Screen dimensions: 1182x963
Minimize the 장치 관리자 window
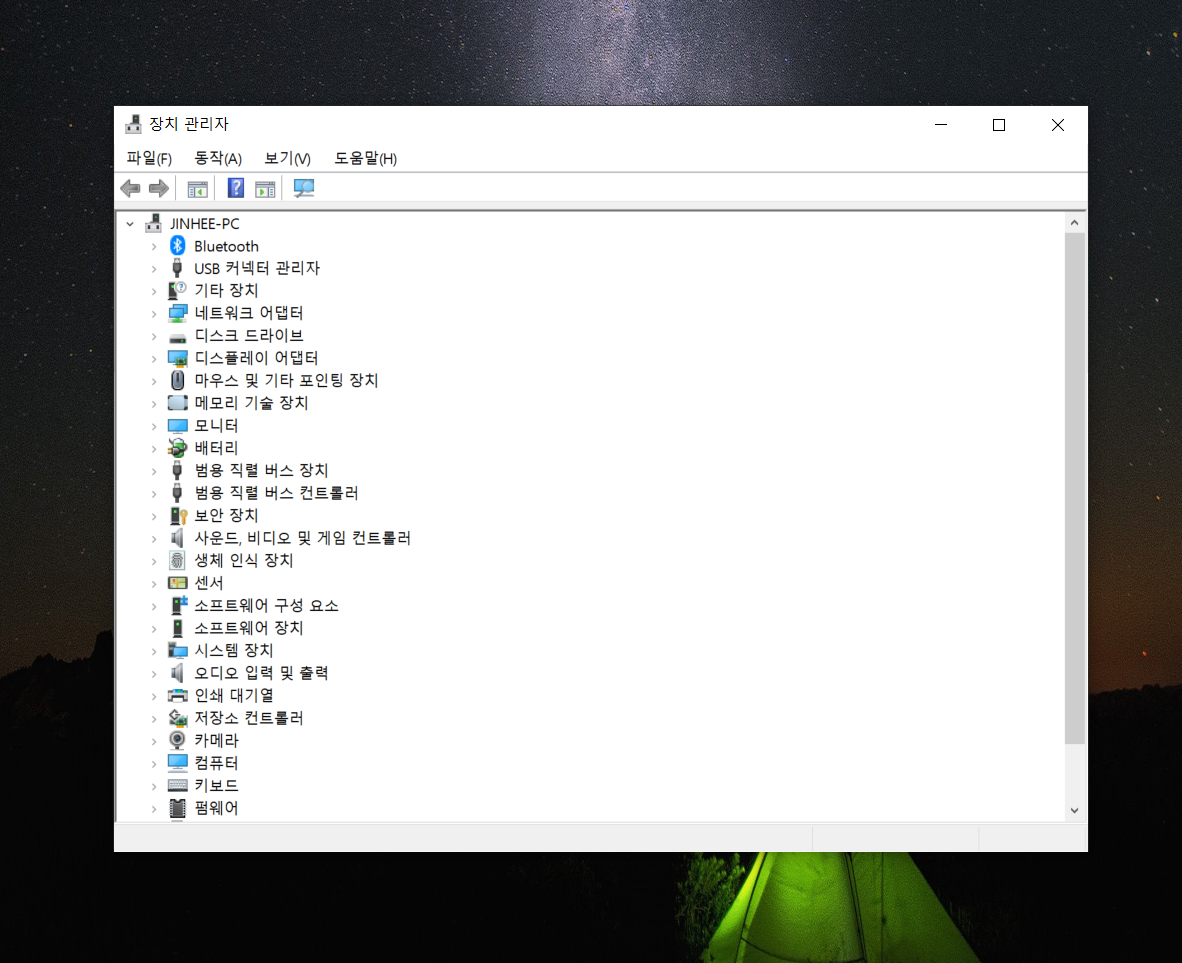tap(941, 124)
